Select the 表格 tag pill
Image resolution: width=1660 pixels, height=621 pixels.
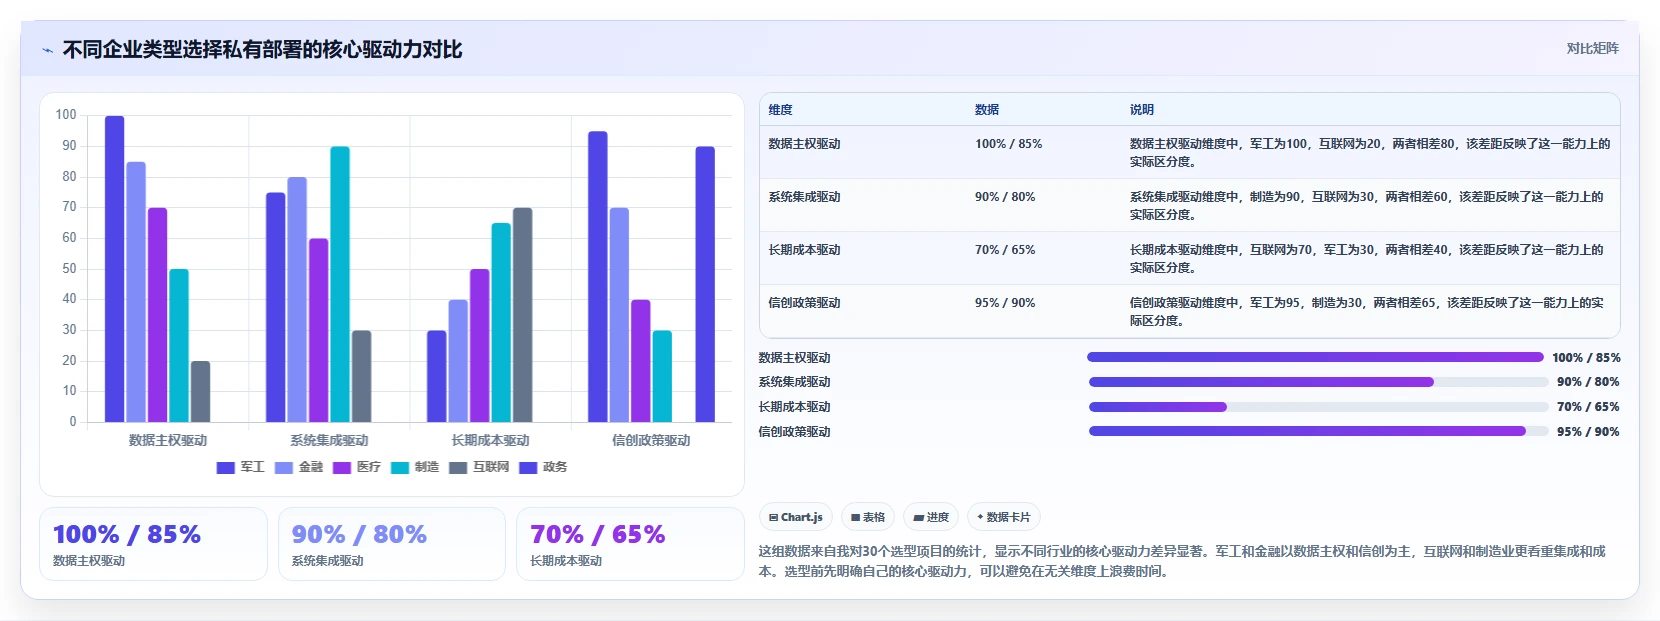click(x=868, y=517)
